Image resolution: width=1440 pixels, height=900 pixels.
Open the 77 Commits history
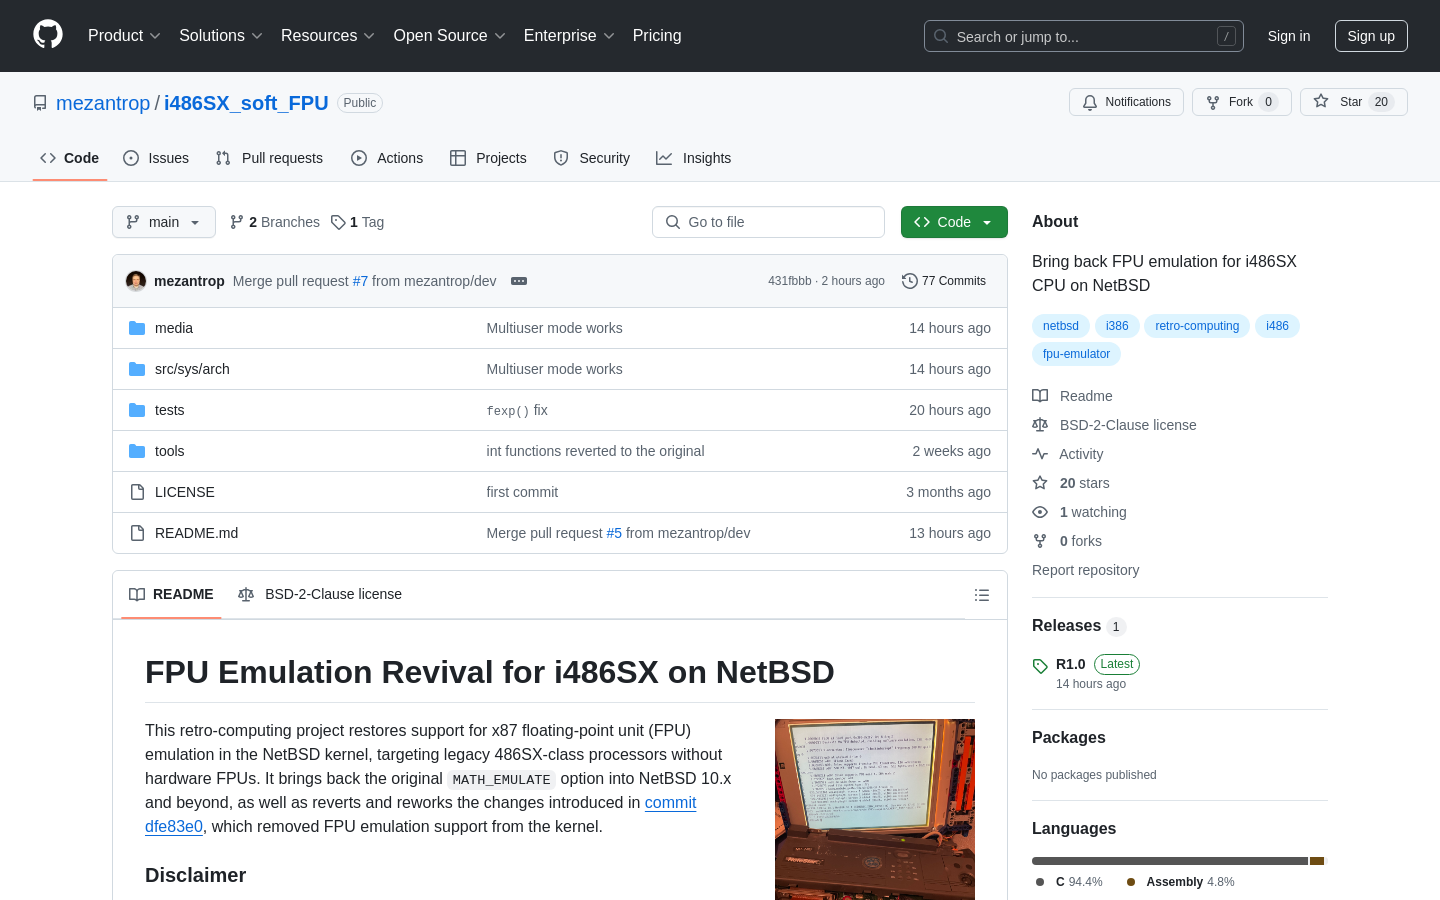943,281
